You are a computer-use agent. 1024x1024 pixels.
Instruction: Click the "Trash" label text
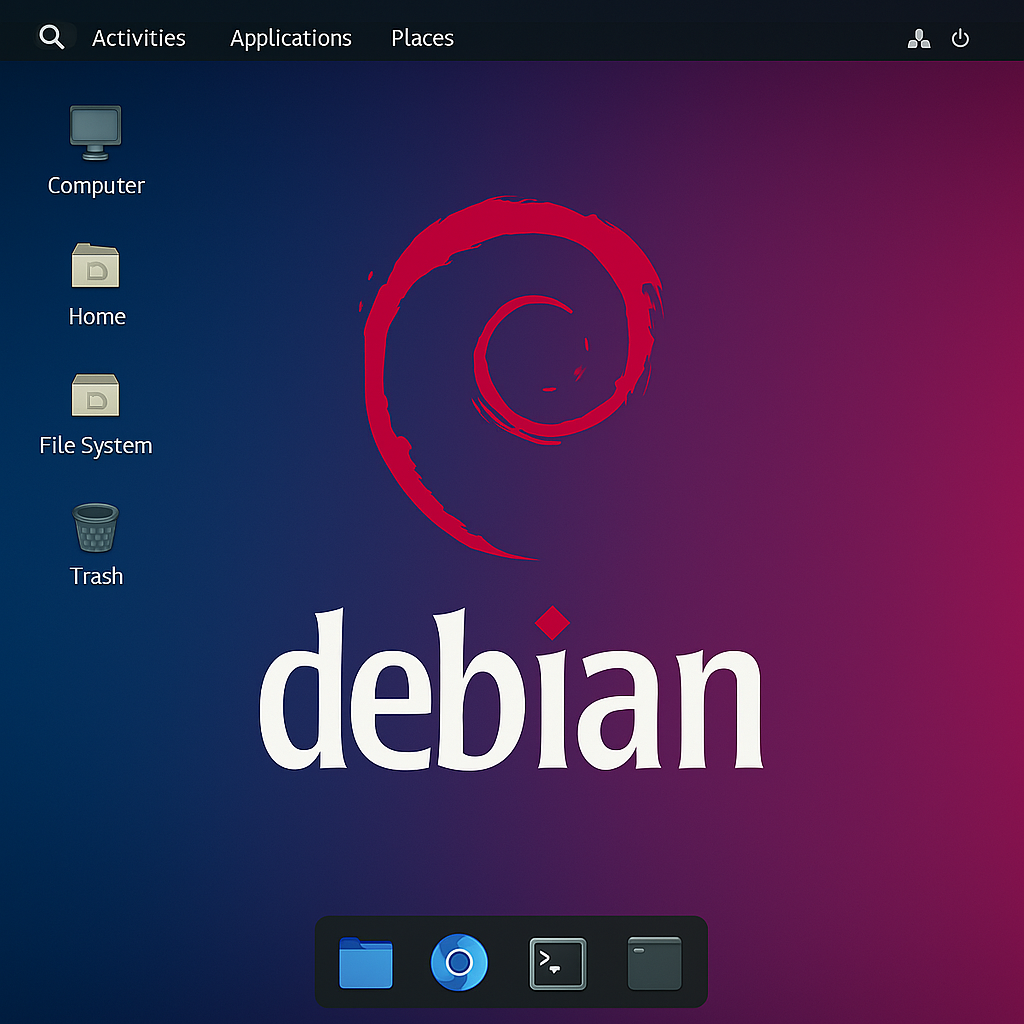96,576
